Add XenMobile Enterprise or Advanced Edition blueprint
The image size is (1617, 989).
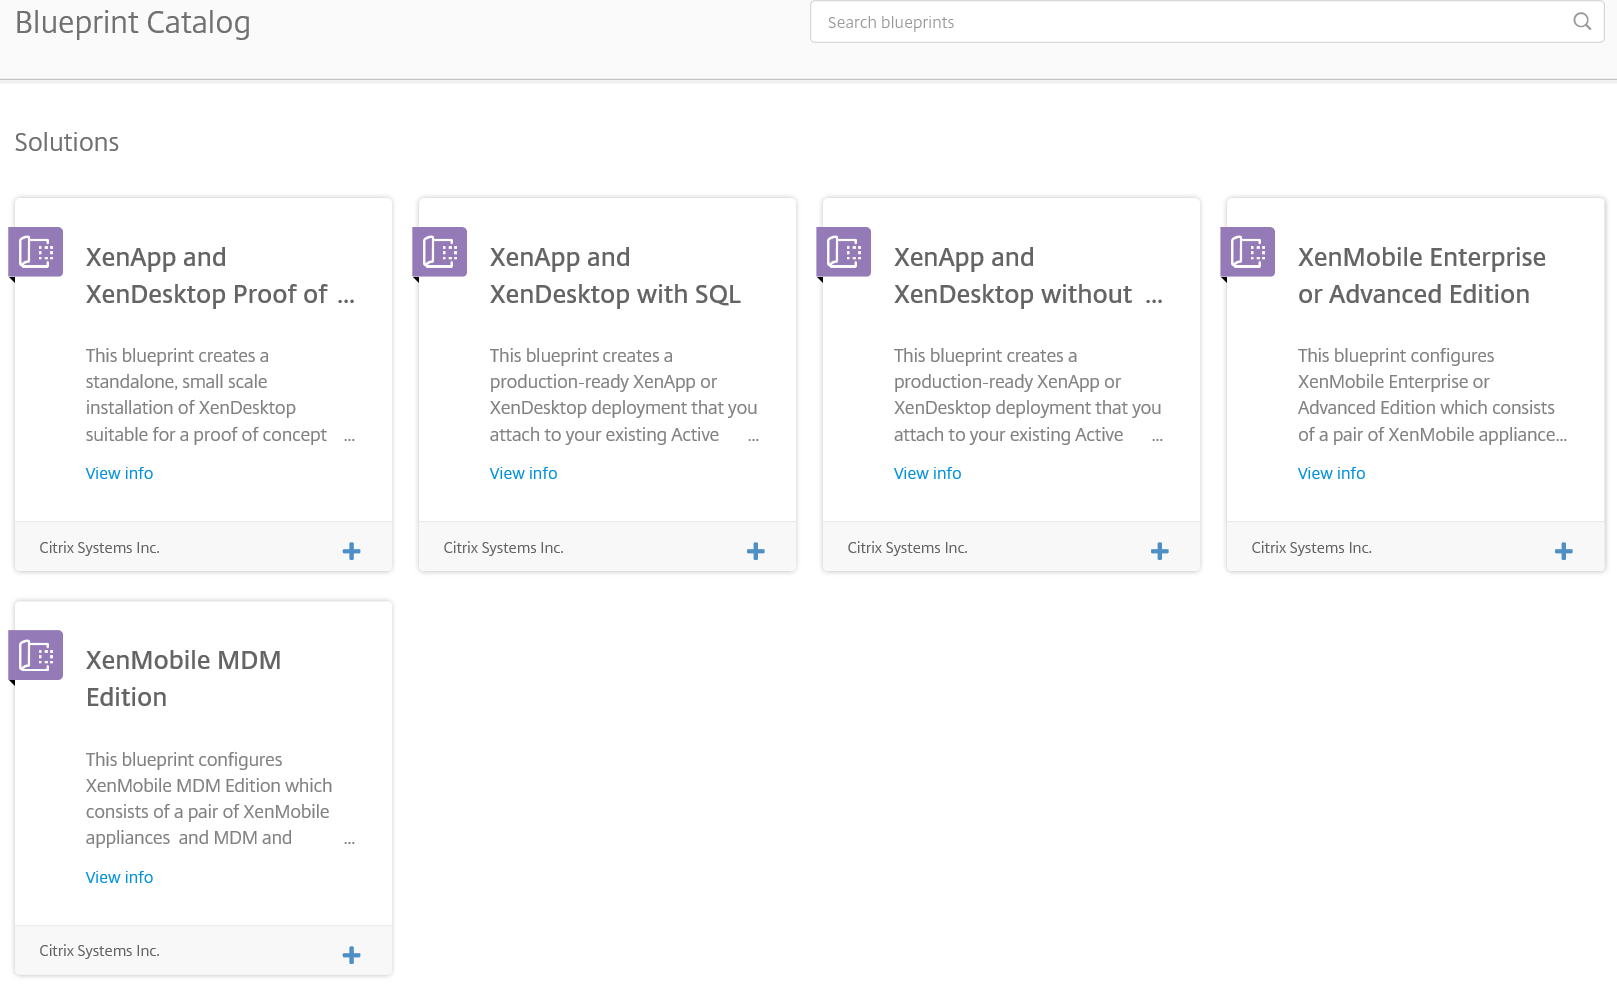tap(1563, 551)
